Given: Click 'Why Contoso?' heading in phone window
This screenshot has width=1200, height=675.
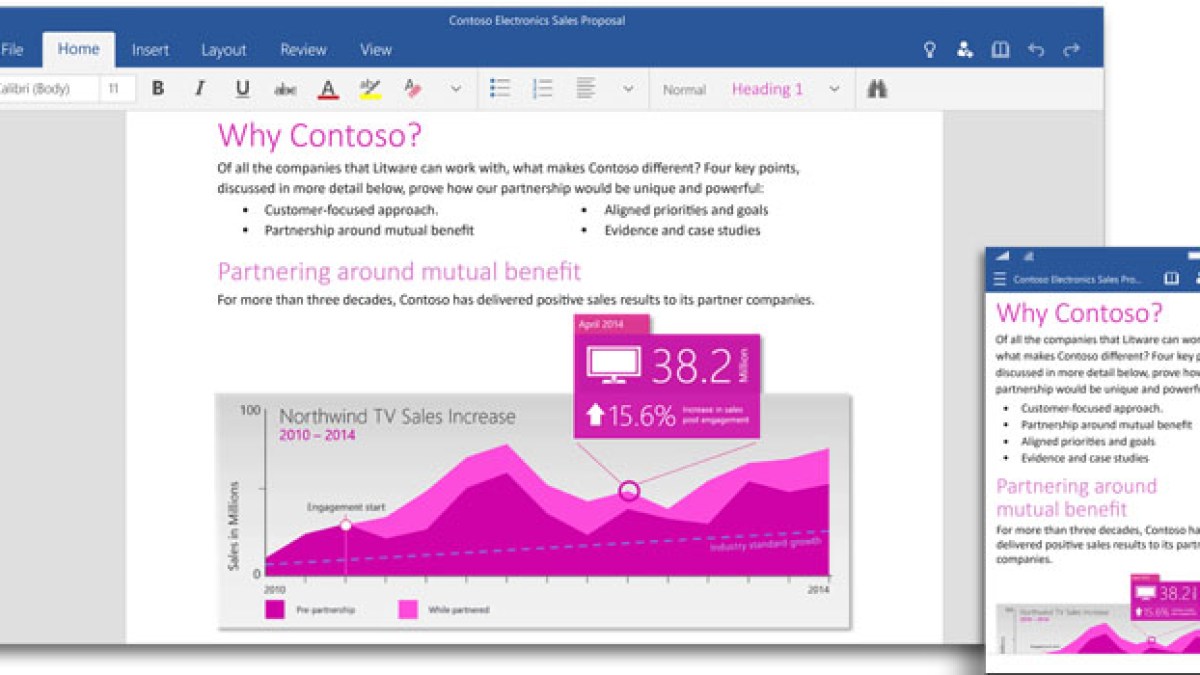Looking at the screenshot, I should point(1080,312).
